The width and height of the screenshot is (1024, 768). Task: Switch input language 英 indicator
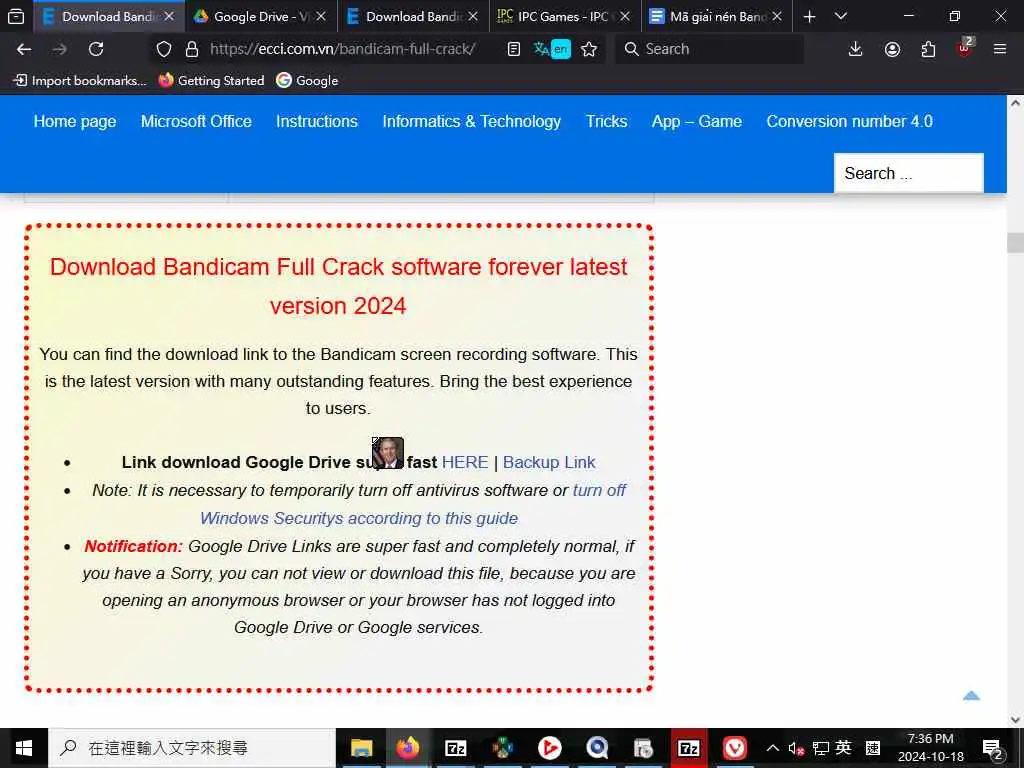pyautogui.click(x=843, y=748)
